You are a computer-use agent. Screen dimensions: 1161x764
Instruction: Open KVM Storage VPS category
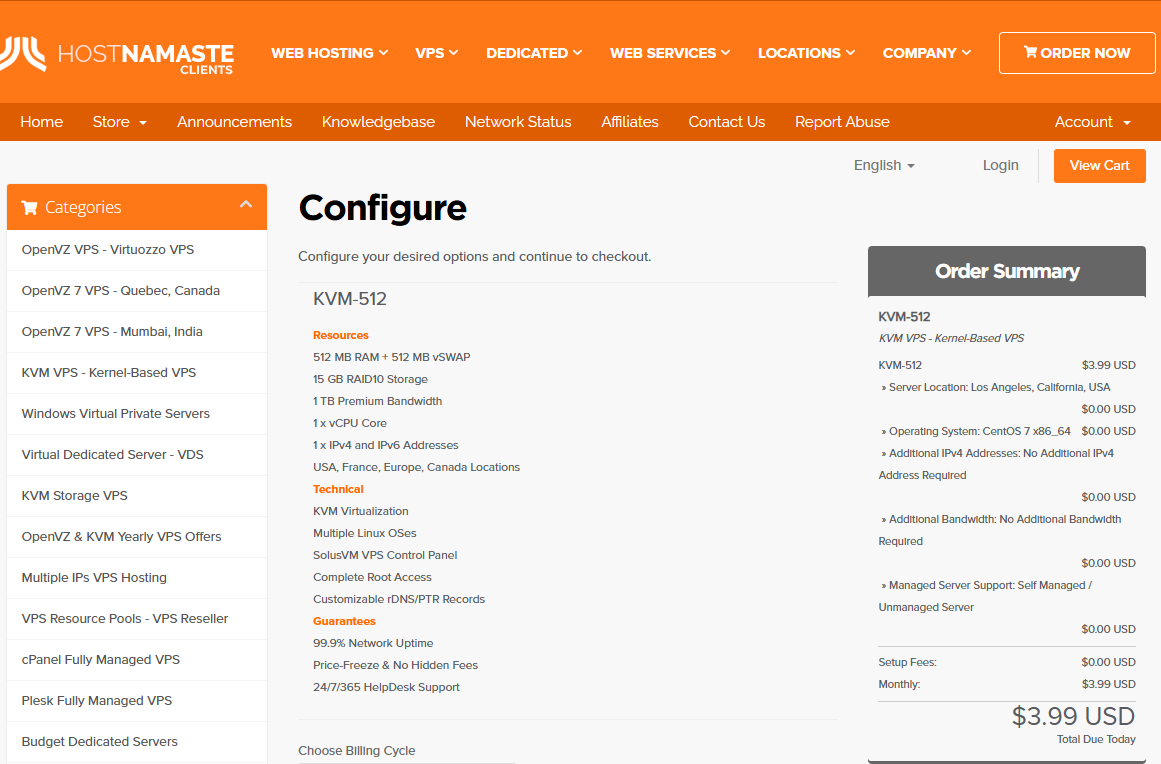tap(137, 496)
